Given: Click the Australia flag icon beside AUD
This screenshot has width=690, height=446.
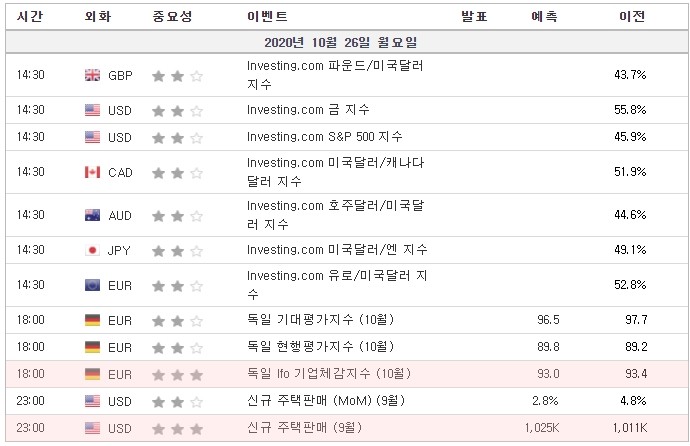Looking at the screenshot, I should tap(92, 215).
